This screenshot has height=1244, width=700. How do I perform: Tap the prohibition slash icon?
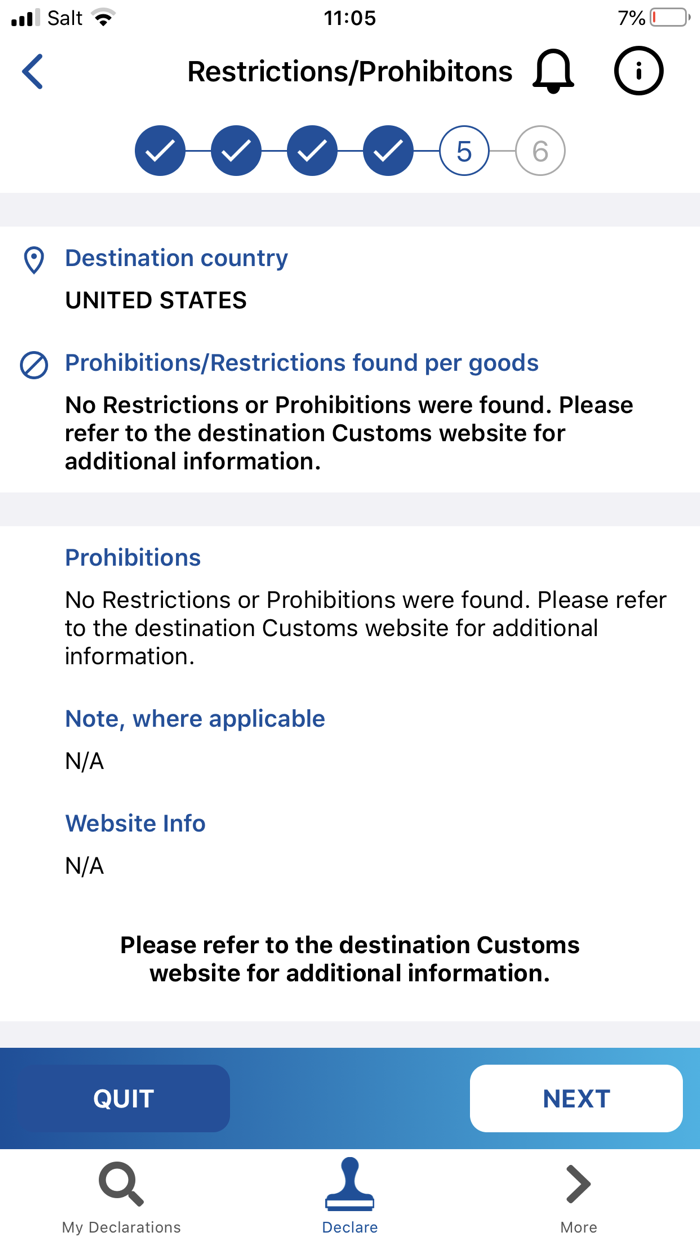pyautogui.click(x=33, y=365)
